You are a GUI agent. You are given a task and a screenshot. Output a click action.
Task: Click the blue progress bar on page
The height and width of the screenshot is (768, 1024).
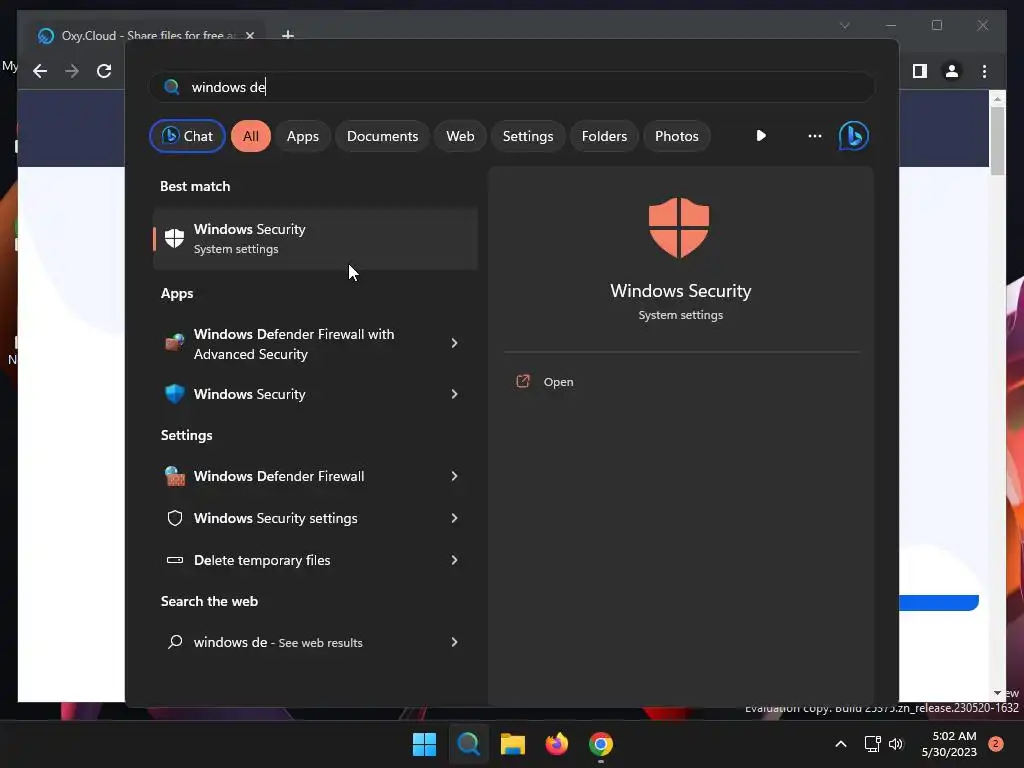coord(939,603)
